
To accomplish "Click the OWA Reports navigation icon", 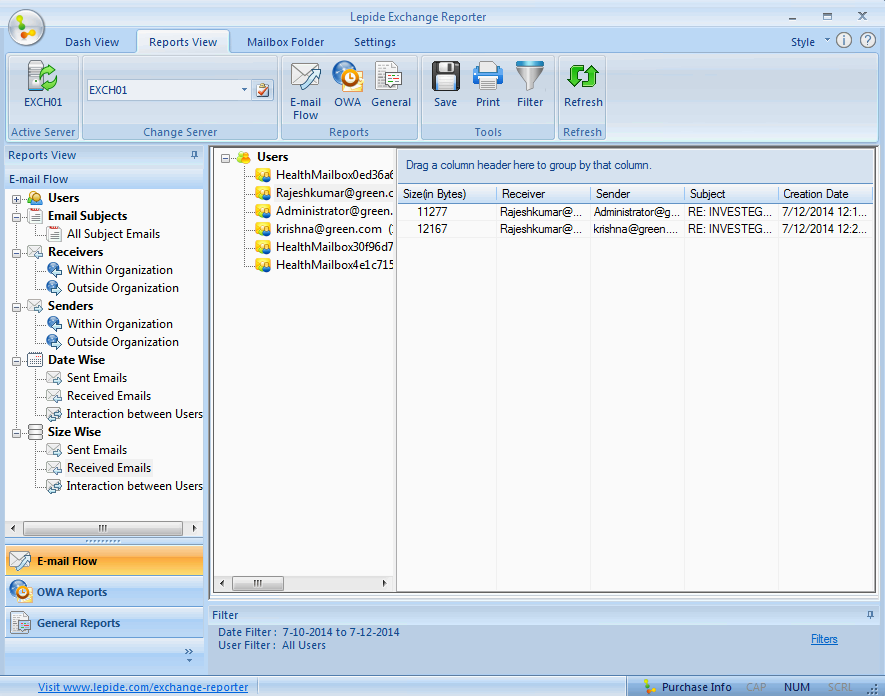I will [x=20, y=591].
